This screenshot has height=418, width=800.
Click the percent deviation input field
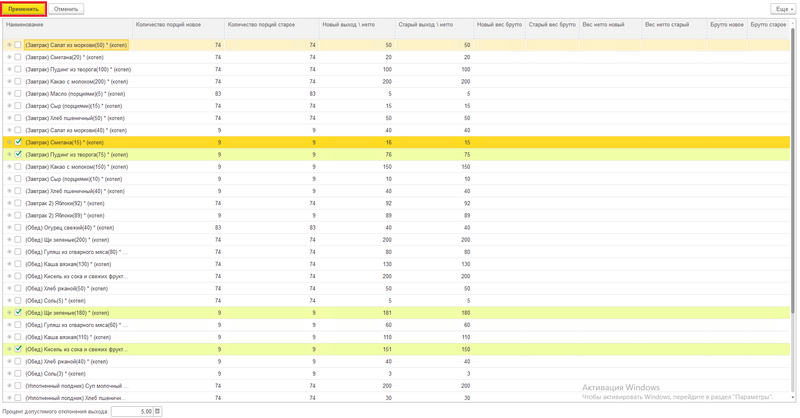coord(131,411)
